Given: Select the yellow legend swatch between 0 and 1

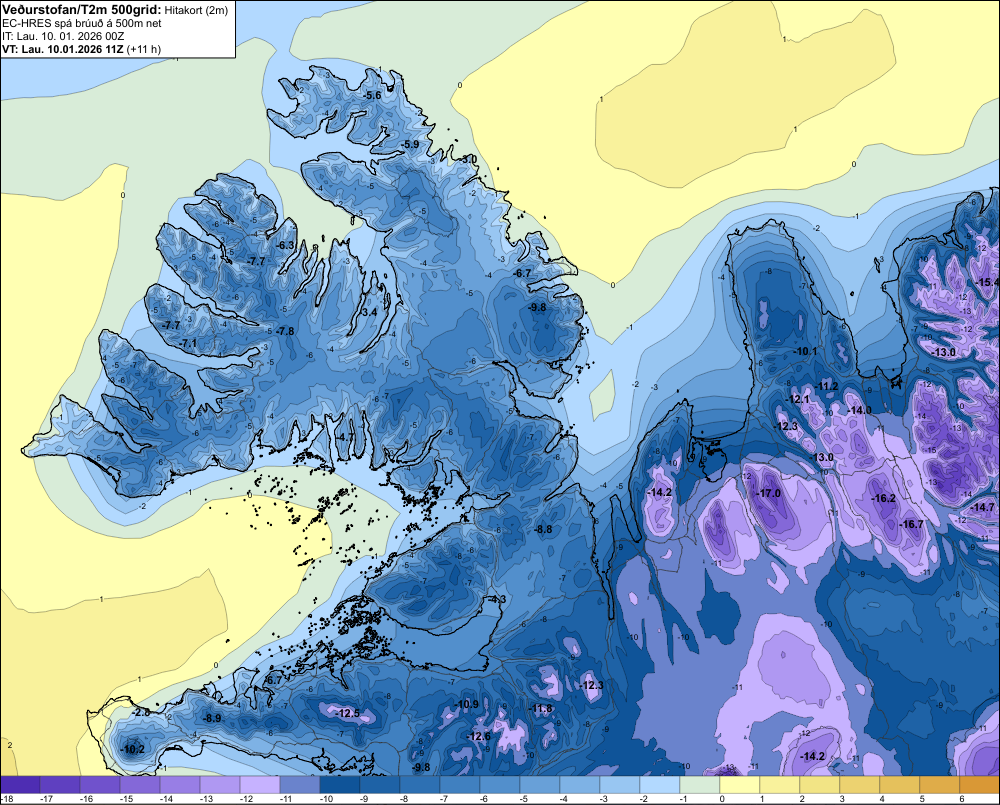Looking at the screenshot, I should [740, 785].
